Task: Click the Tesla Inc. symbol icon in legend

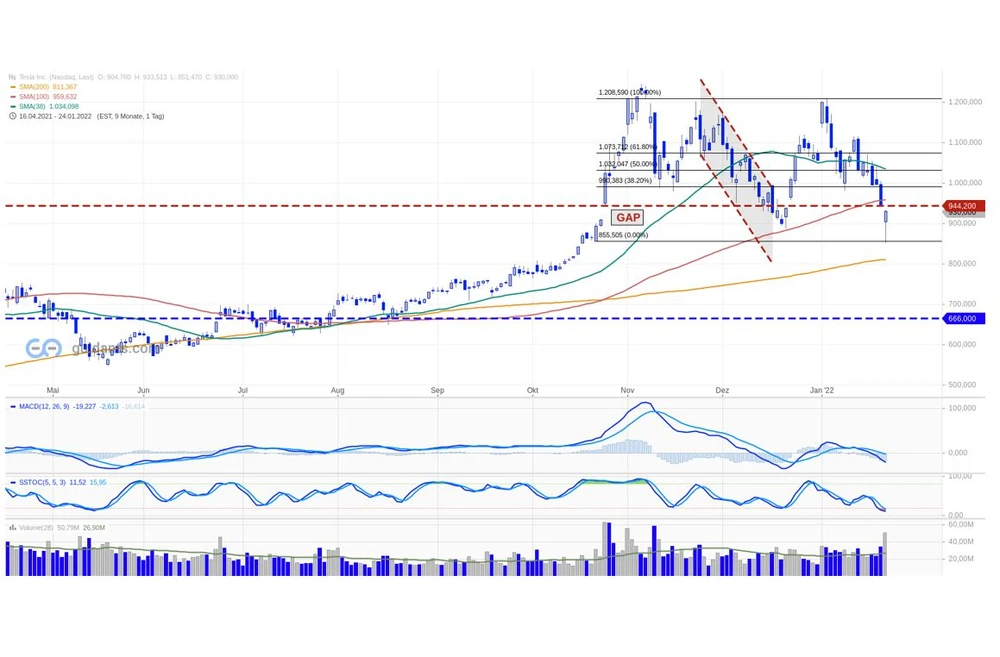Action: point(12,77)
